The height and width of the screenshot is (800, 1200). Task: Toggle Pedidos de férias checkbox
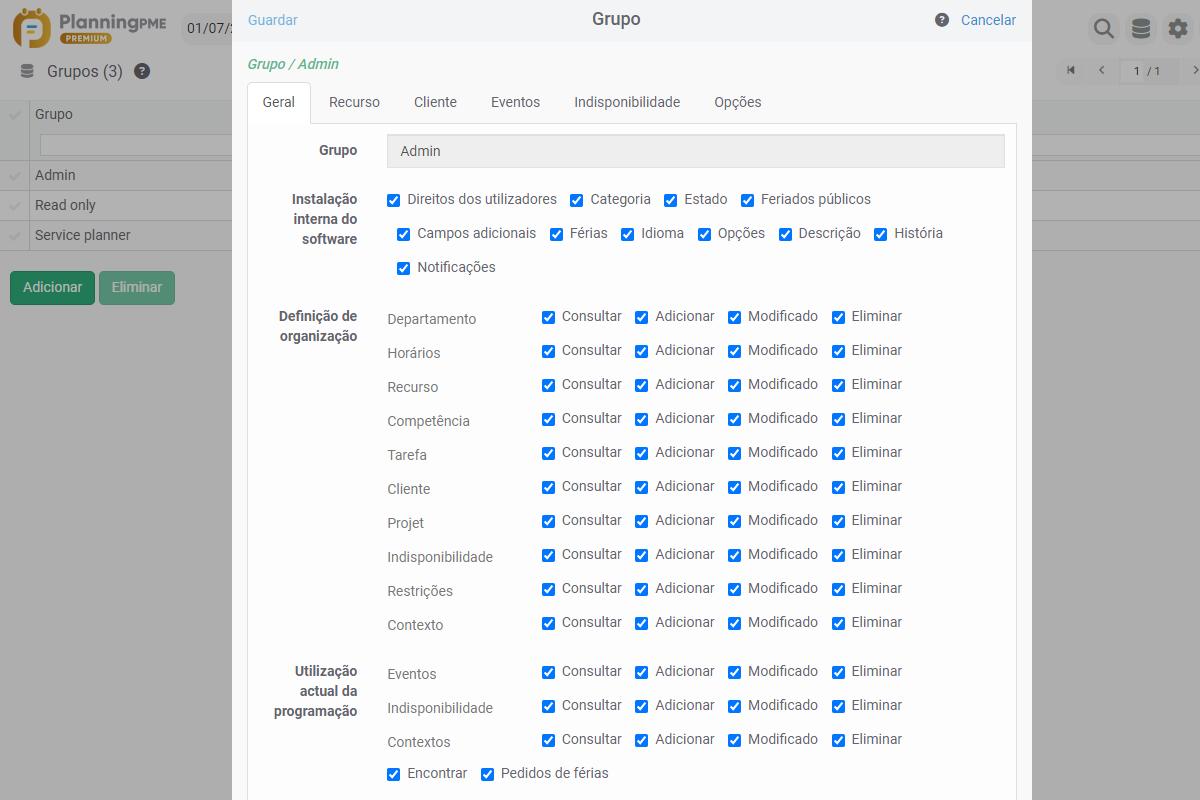[x=487, y=774]
